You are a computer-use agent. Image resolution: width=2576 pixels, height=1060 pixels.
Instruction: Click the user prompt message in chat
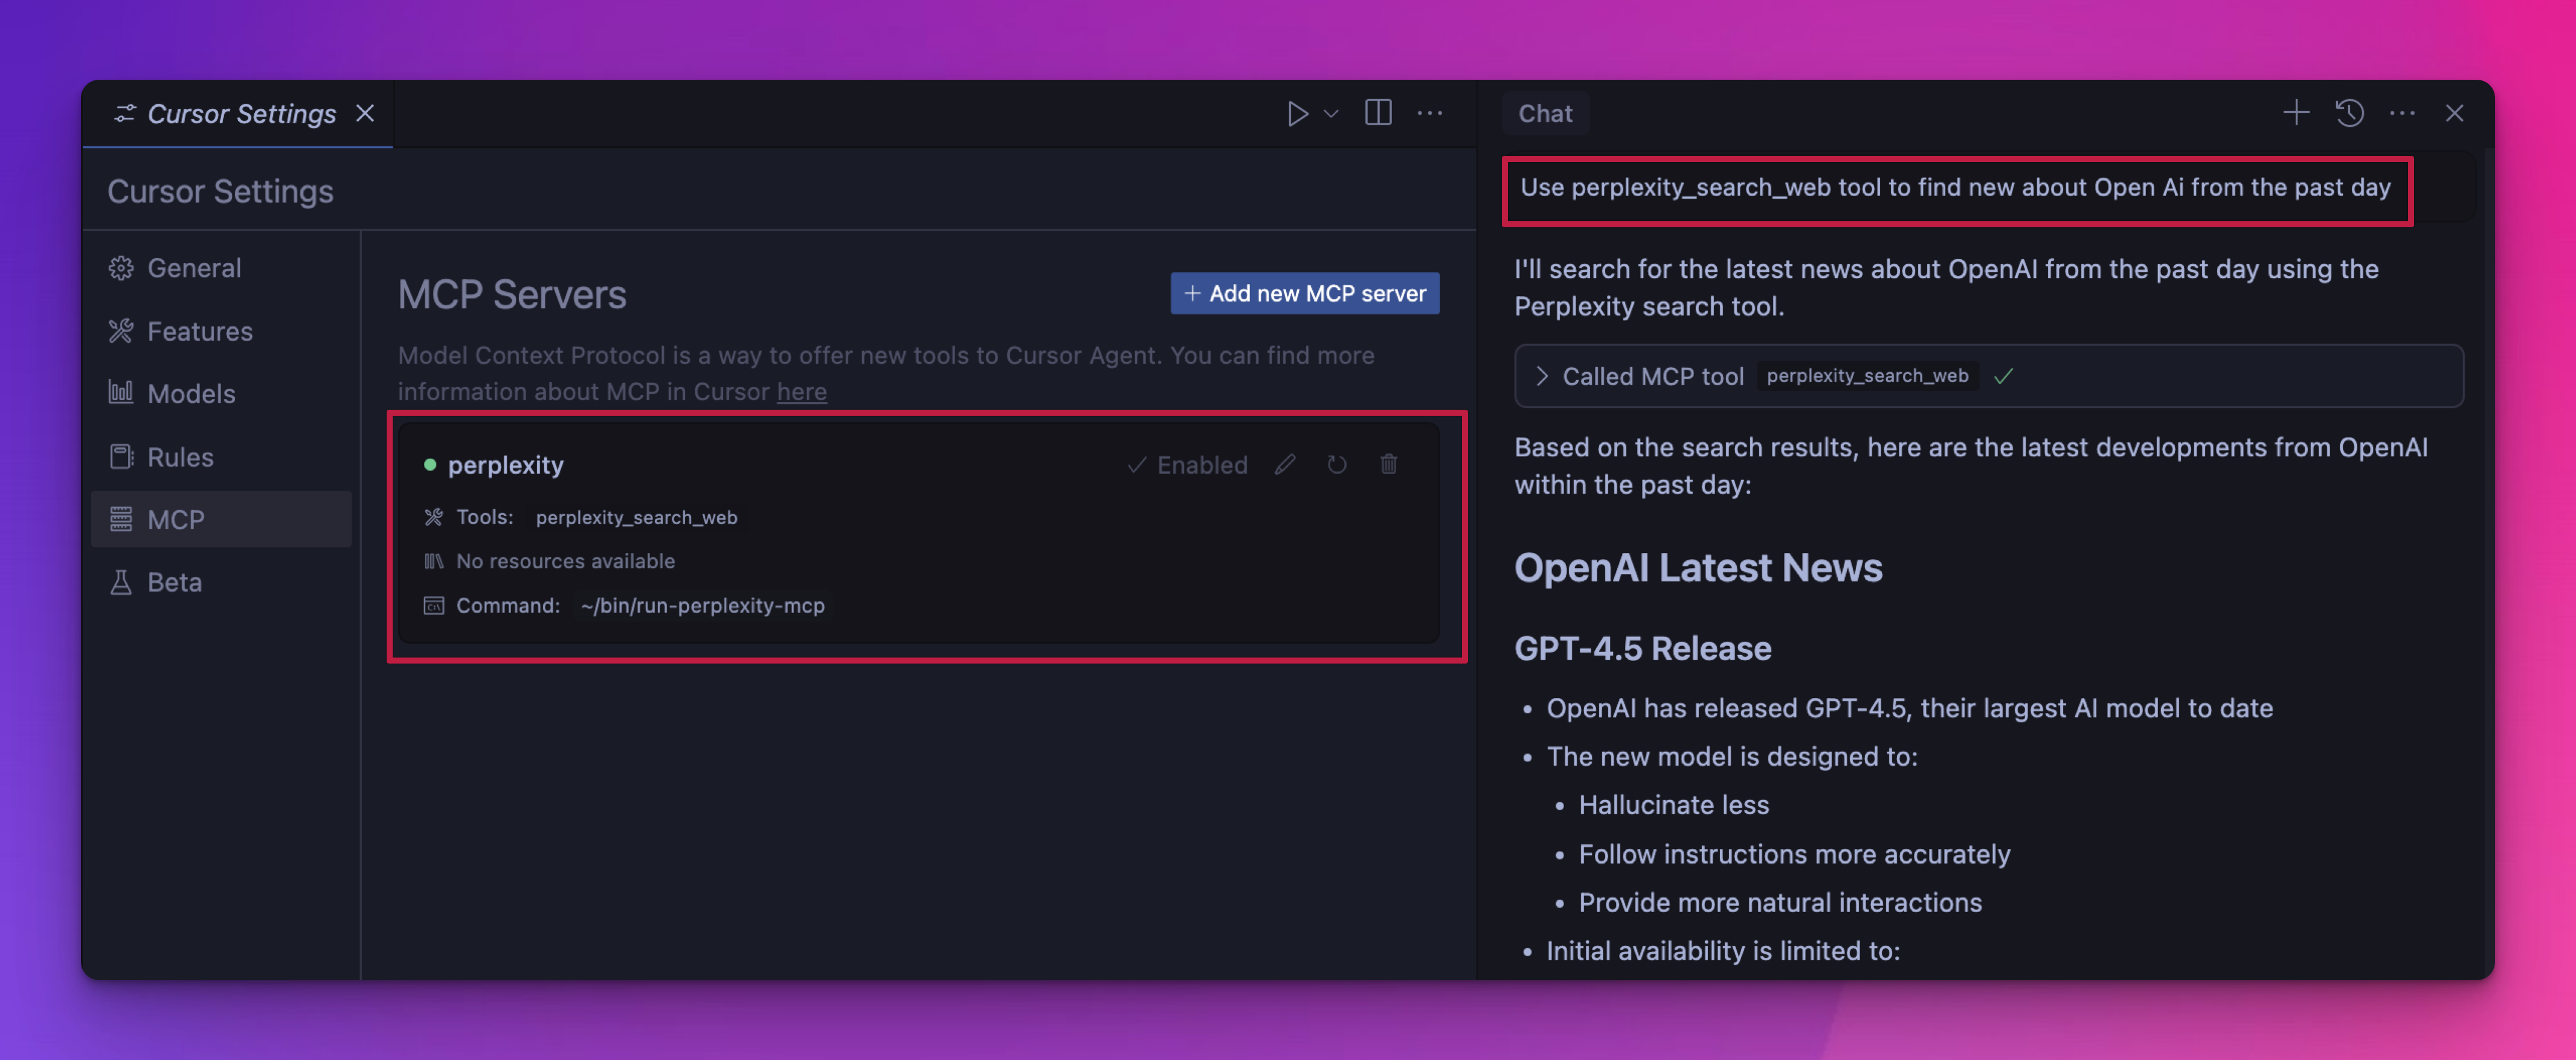coord(1956,188)
